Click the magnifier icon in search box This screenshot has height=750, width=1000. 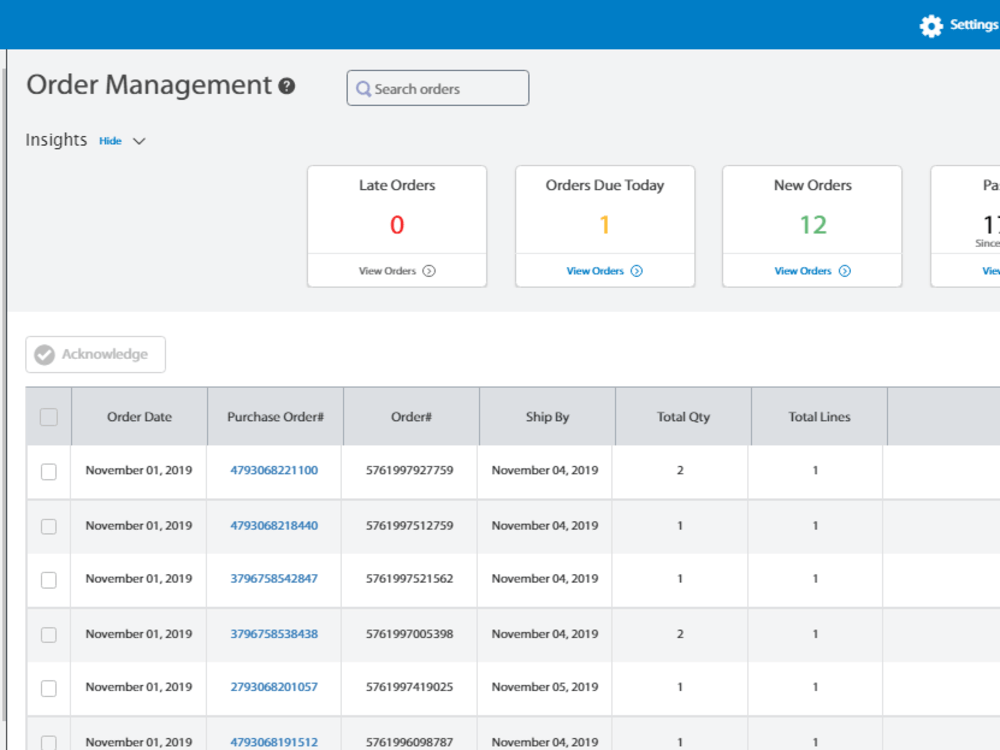[x=363, y=89]
